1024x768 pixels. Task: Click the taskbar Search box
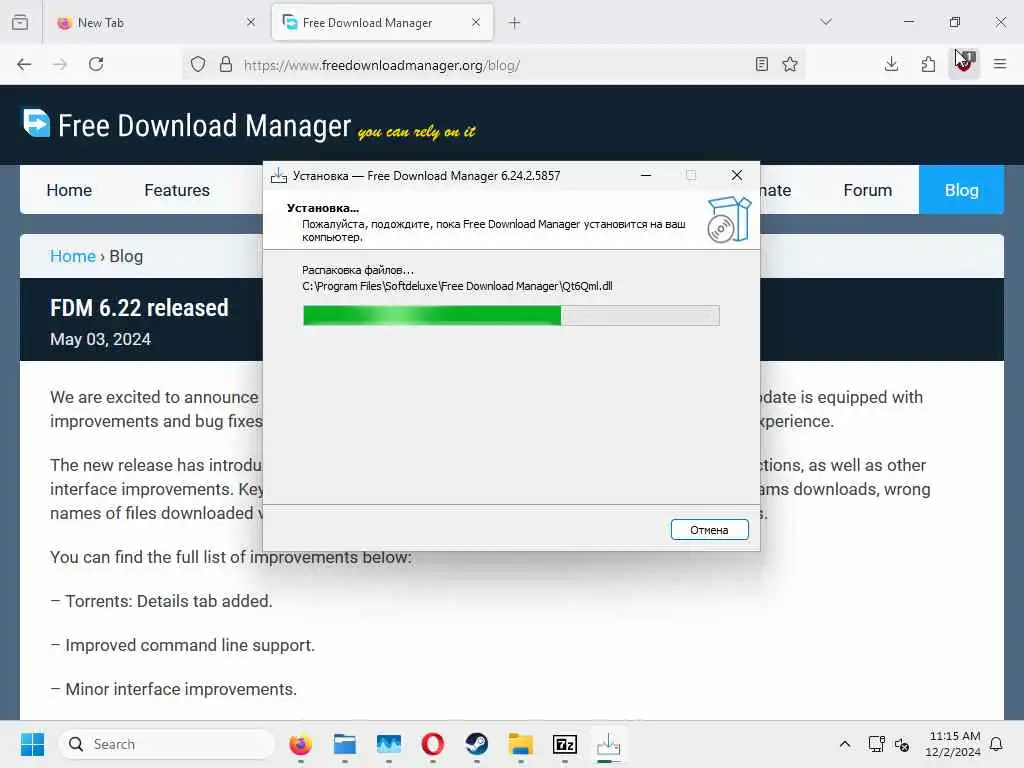(167, 744)
